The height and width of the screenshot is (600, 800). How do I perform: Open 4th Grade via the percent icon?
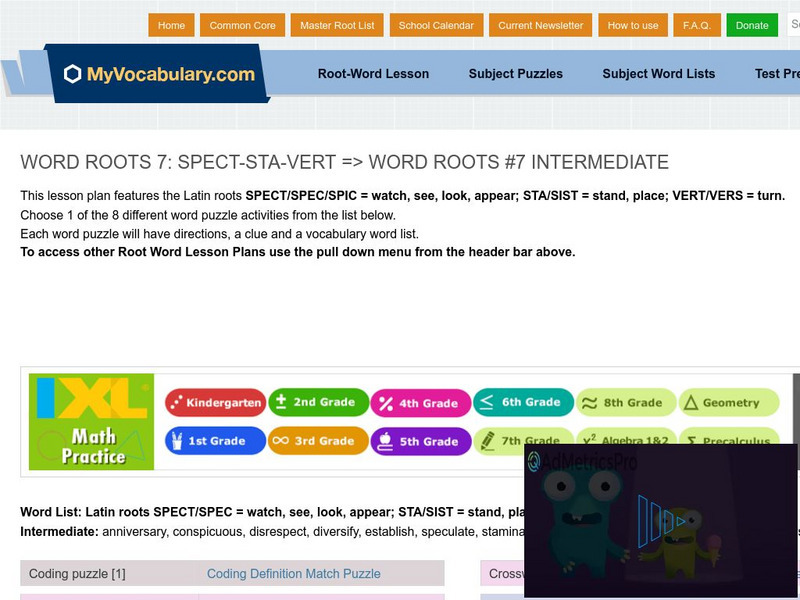387,401
